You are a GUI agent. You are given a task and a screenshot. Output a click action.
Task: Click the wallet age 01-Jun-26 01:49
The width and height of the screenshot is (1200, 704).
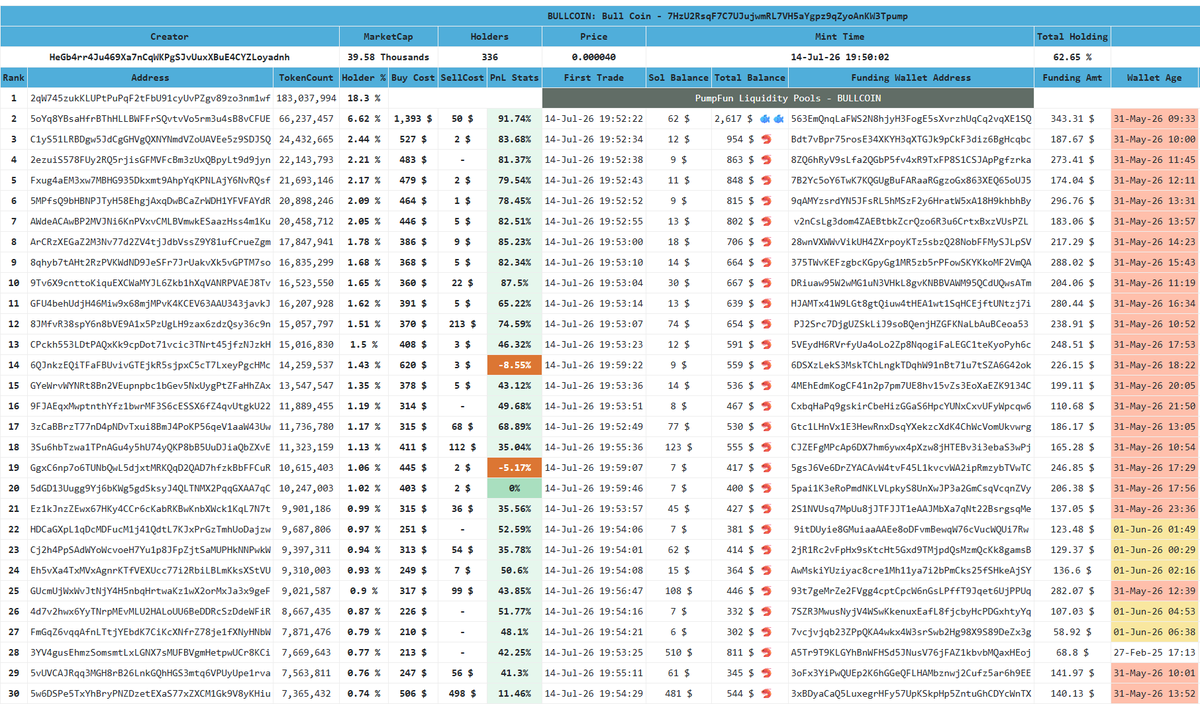click(x=1155, y=529)
